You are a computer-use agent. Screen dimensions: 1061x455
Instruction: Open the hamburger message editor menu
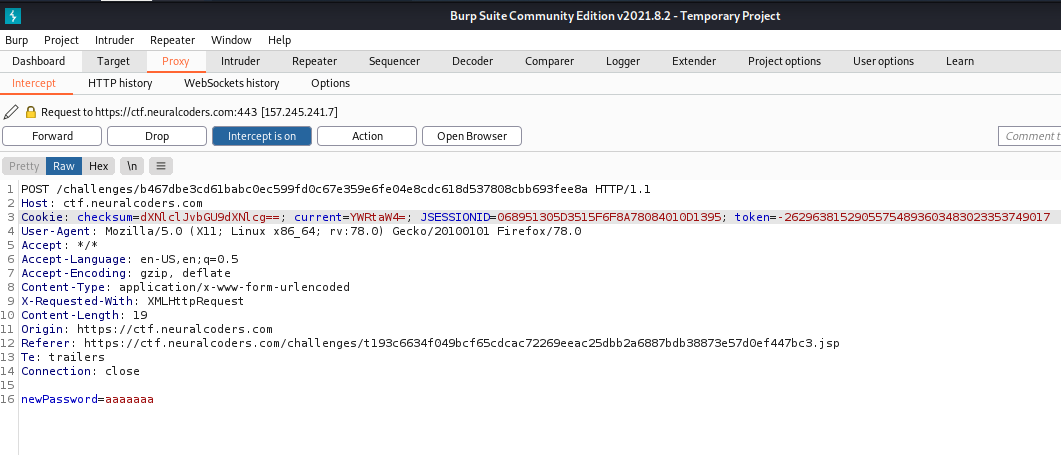[162, 166]
